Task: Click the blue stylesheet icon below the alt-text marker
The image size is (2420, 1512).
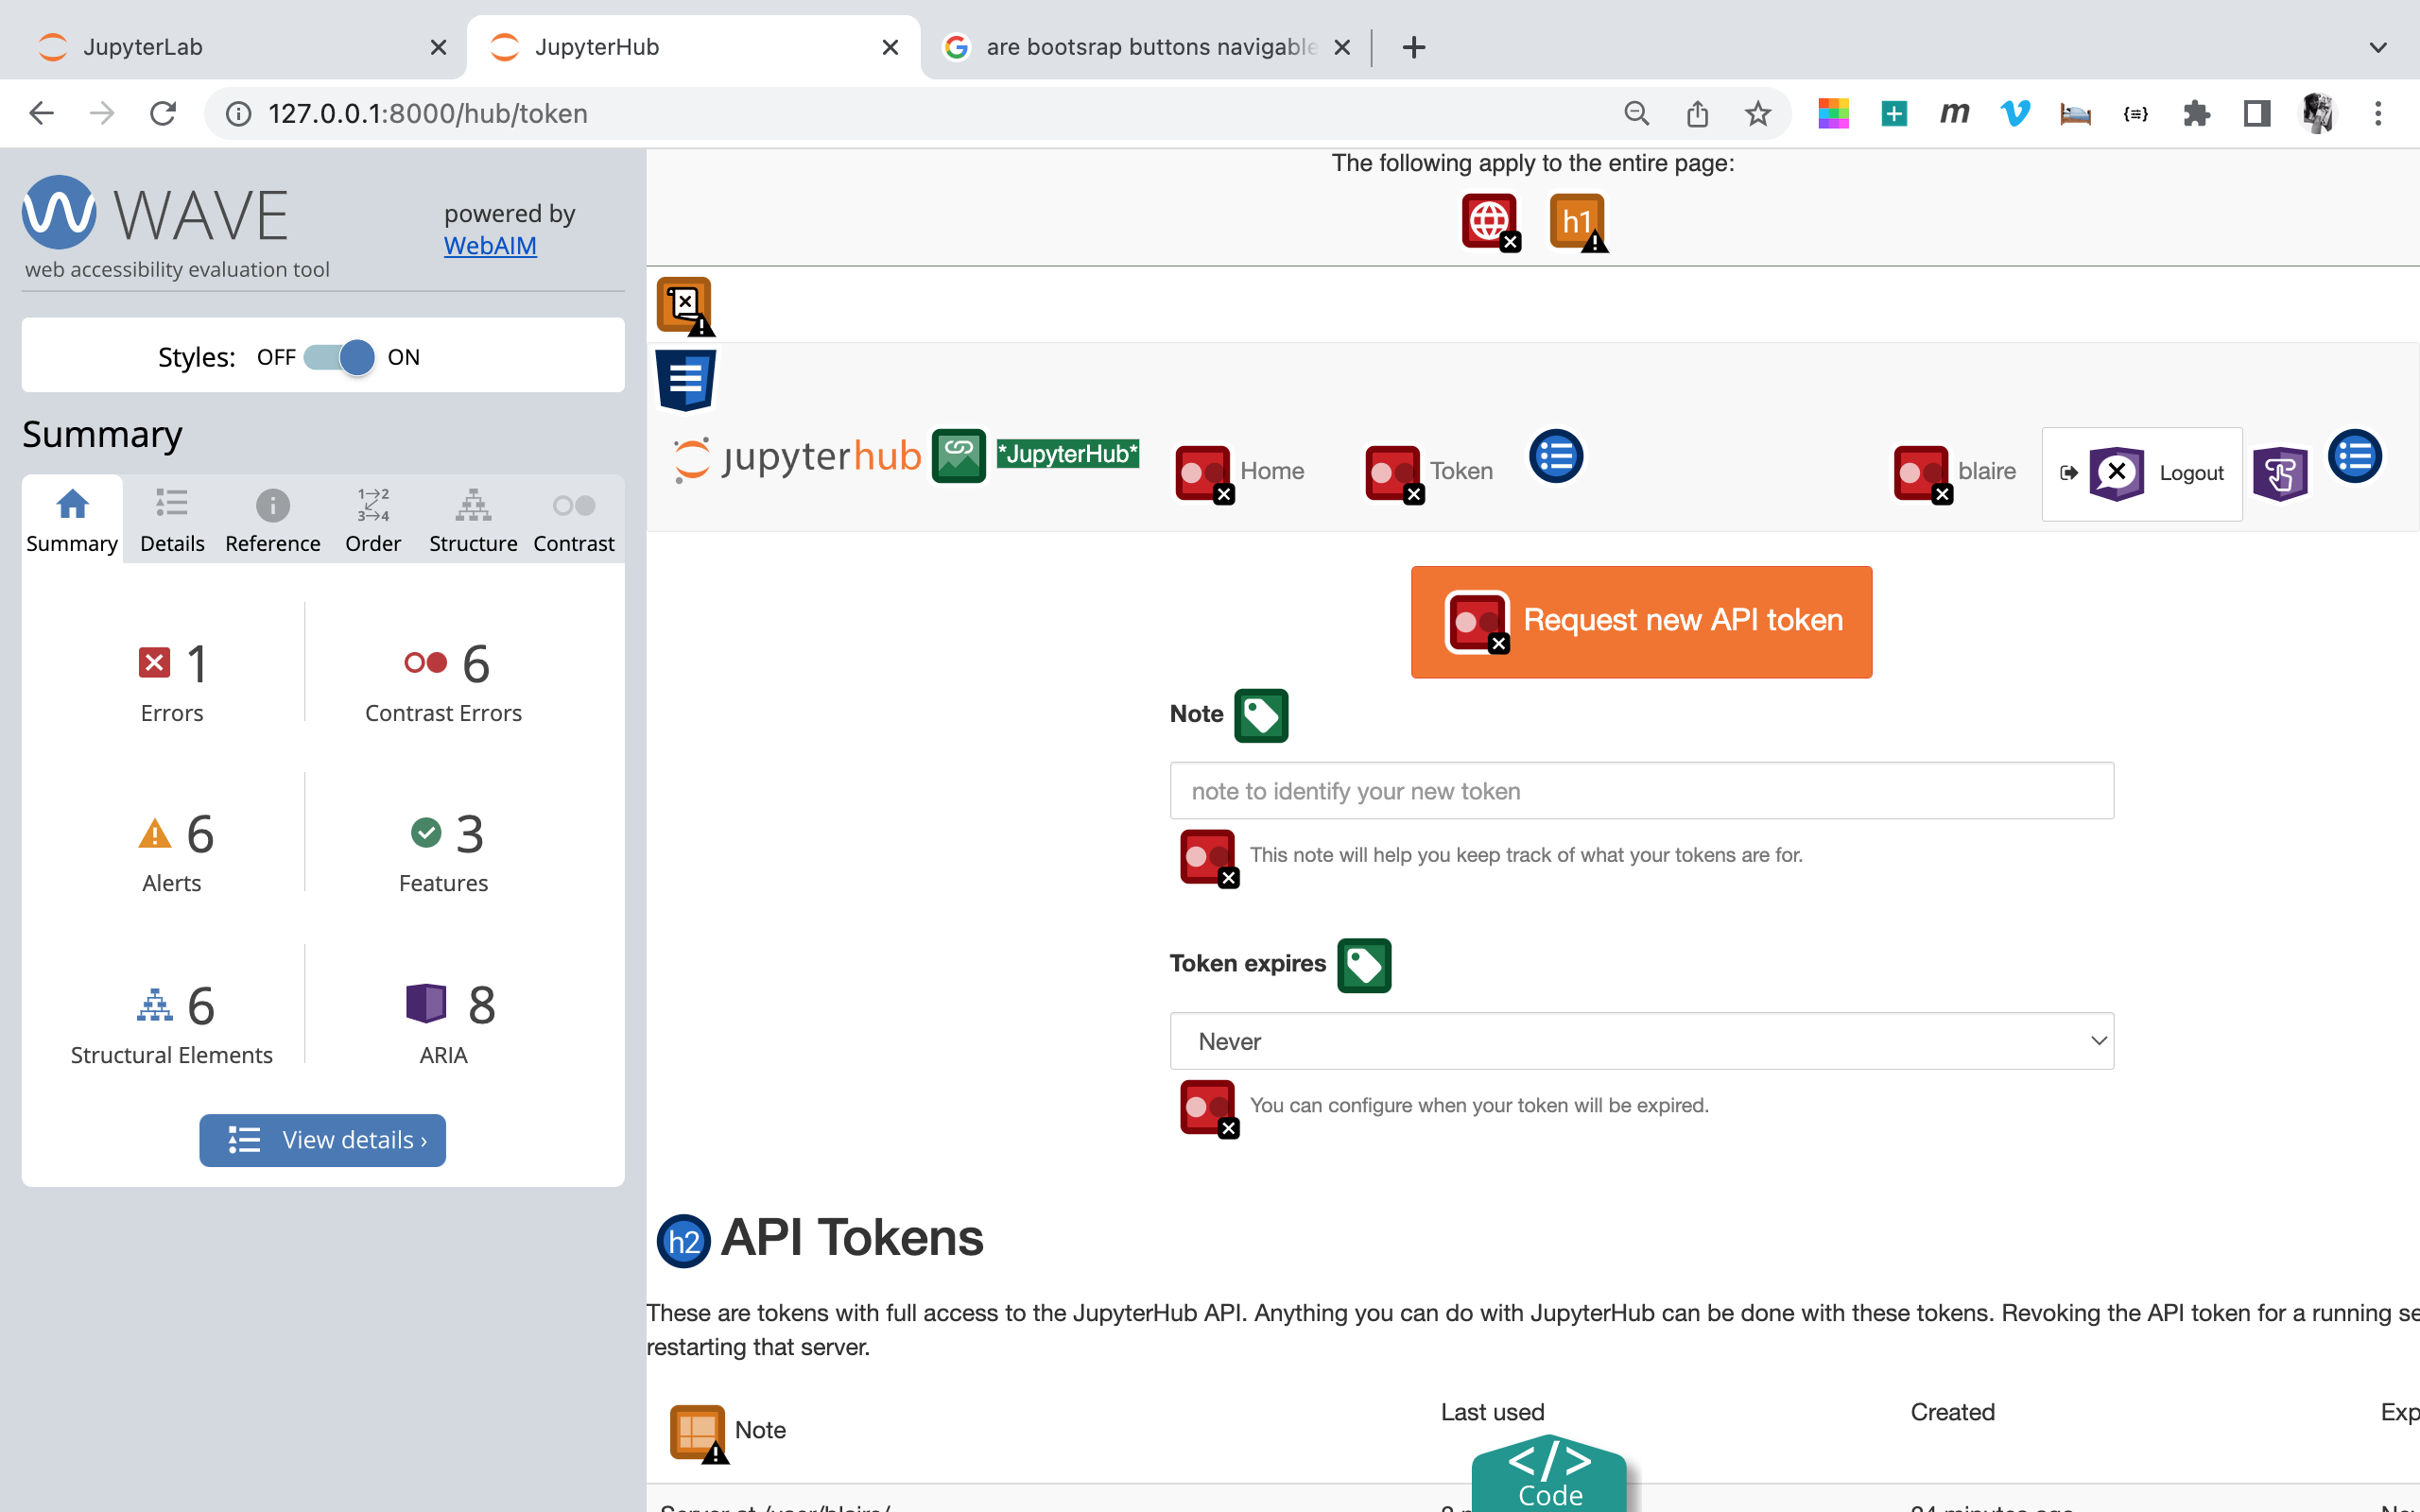Action: pos(686,380)
